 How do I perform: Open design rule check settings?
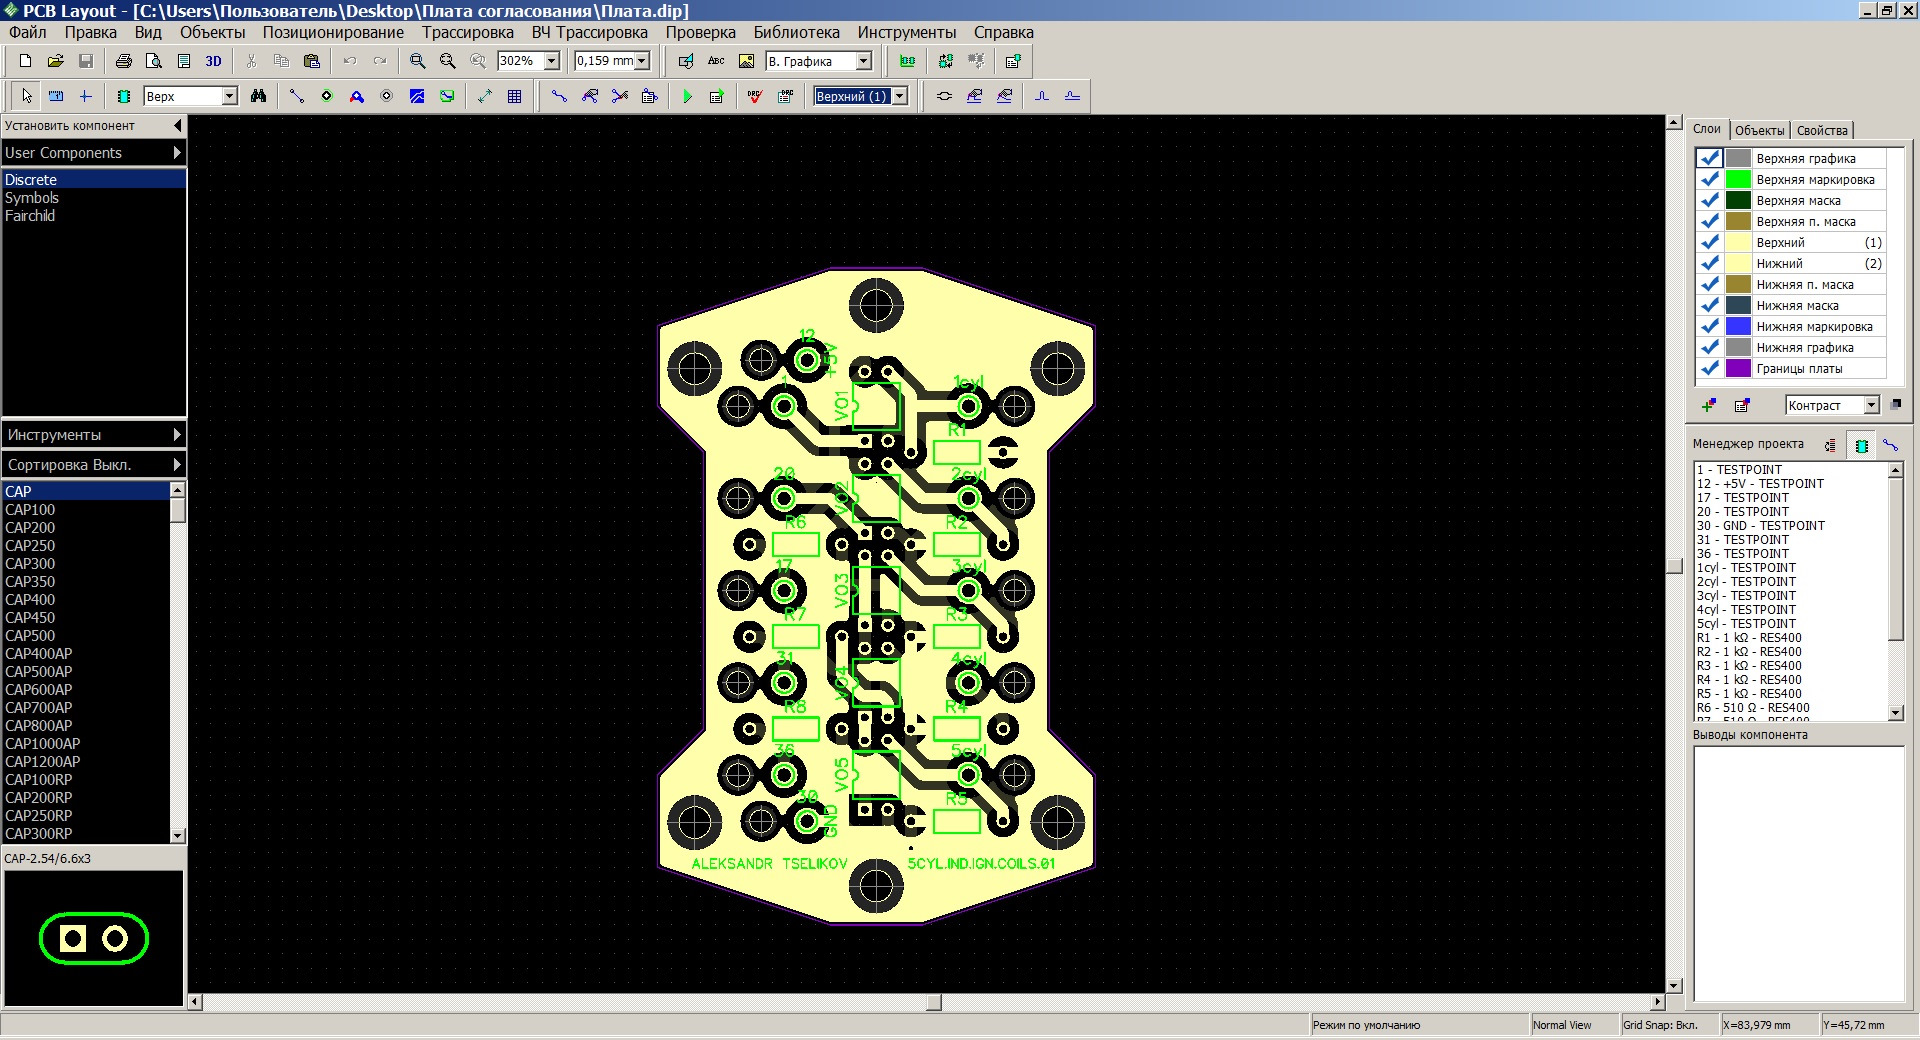(786, 96)
